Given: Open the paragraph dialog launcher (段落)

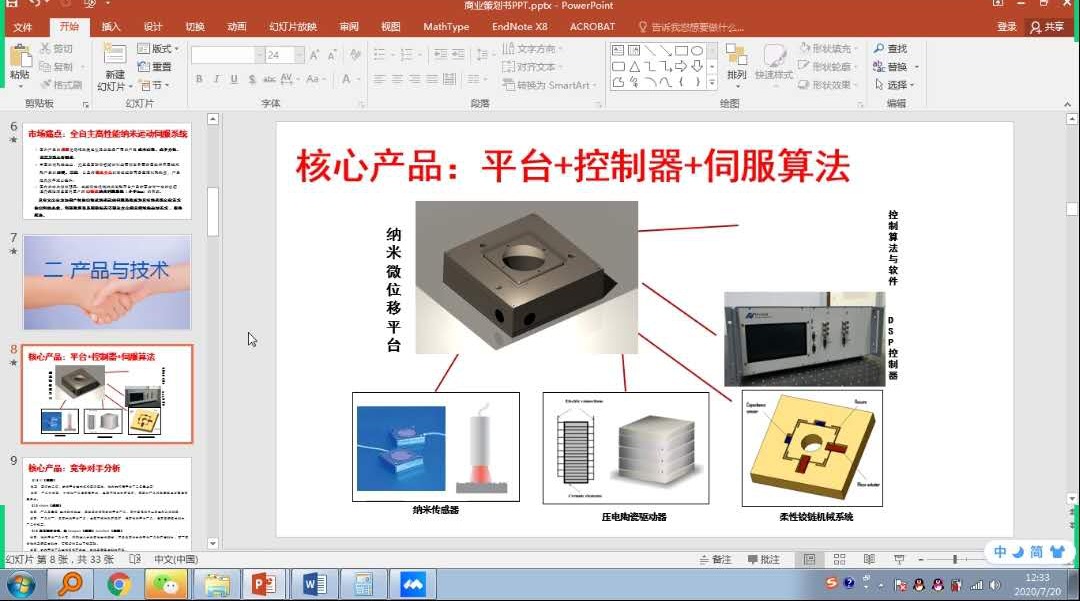Looking at the screenshot, I should [599, 105].
